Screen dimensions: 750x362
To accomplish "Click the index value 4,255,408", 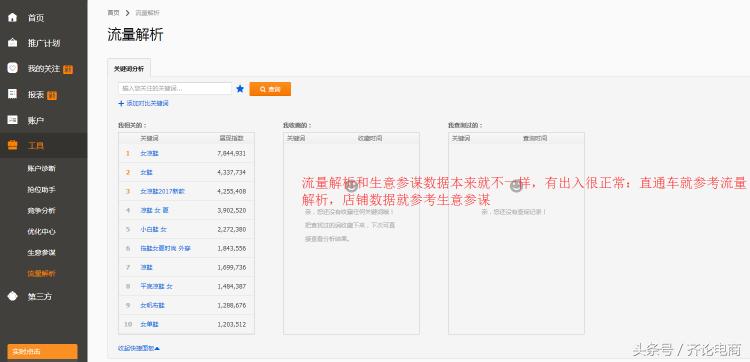I will tap(232, 191).
